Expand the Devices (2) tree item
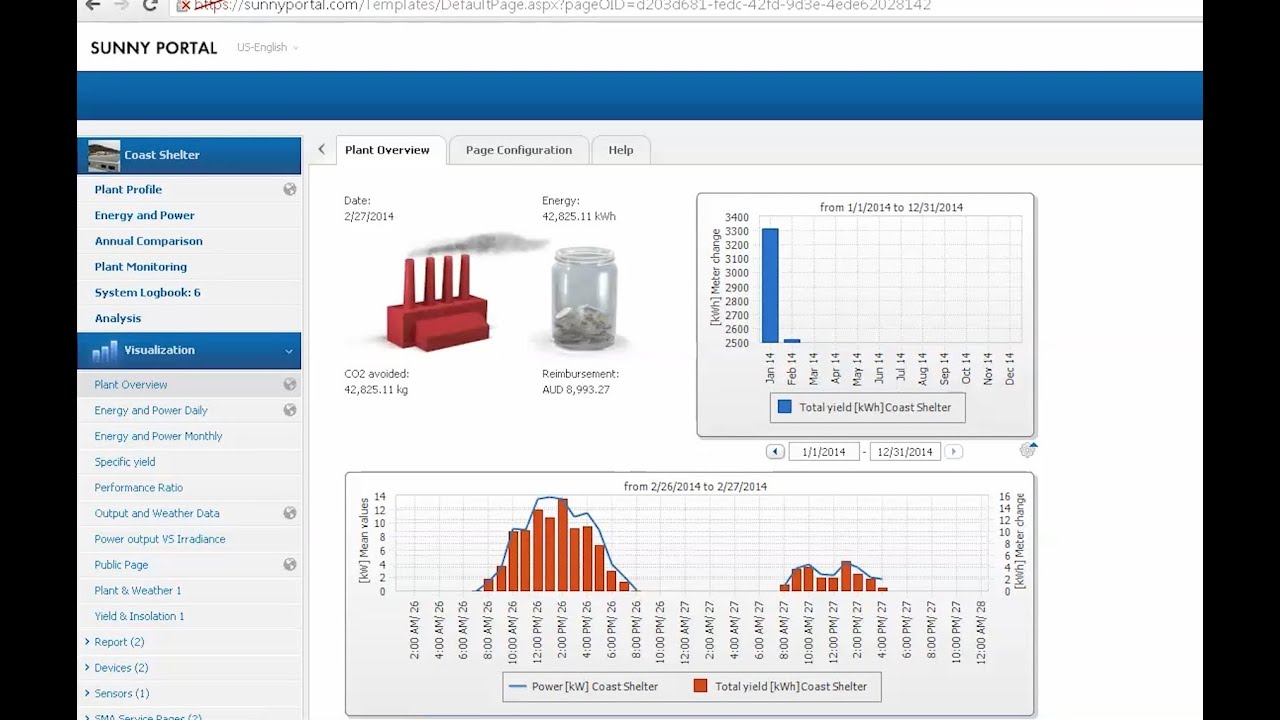Screen dimensions: 1280x720 point(120,667)
